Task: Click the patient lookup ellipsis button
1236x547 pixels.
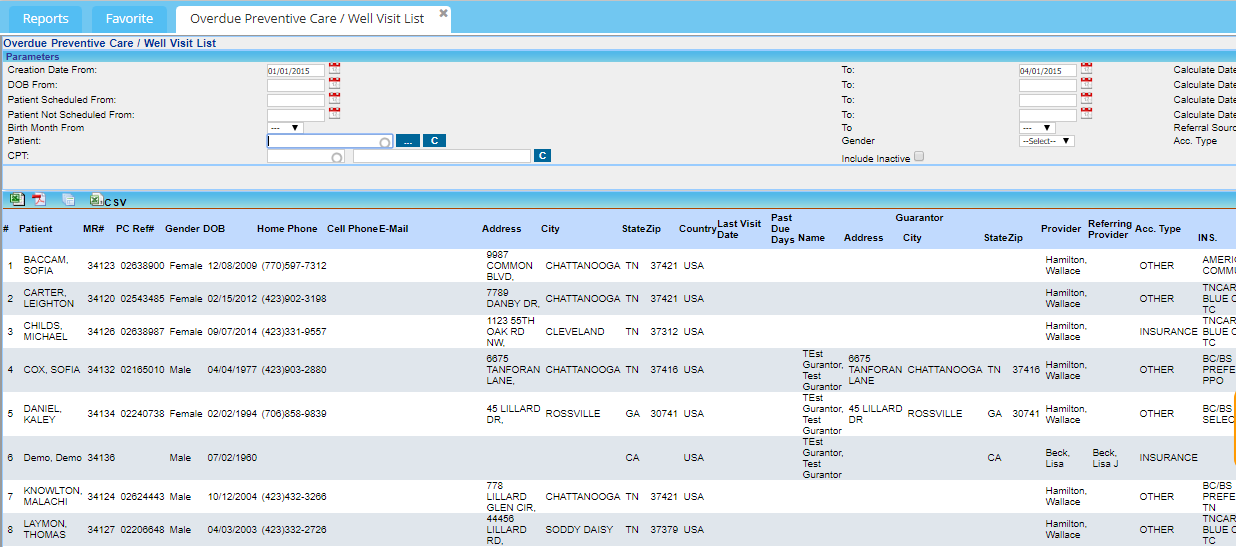Action: click(407, 142)
